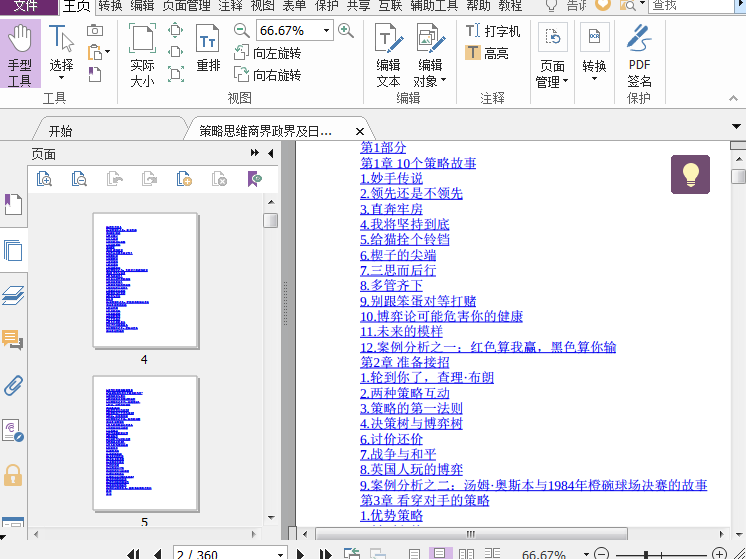Toggle single page view mode in status bar
746x559 pixels.
tap(414, 554)
